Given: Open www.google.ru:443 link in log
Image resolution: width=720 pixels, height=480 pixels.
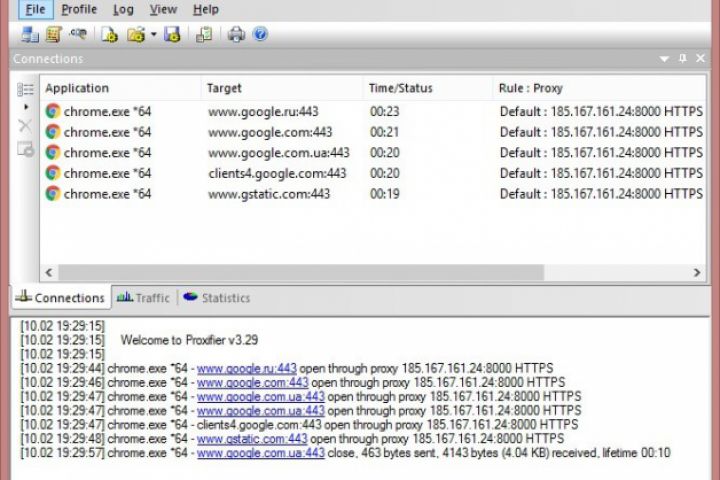Looking at the screenshot, I should click(247, 368).
